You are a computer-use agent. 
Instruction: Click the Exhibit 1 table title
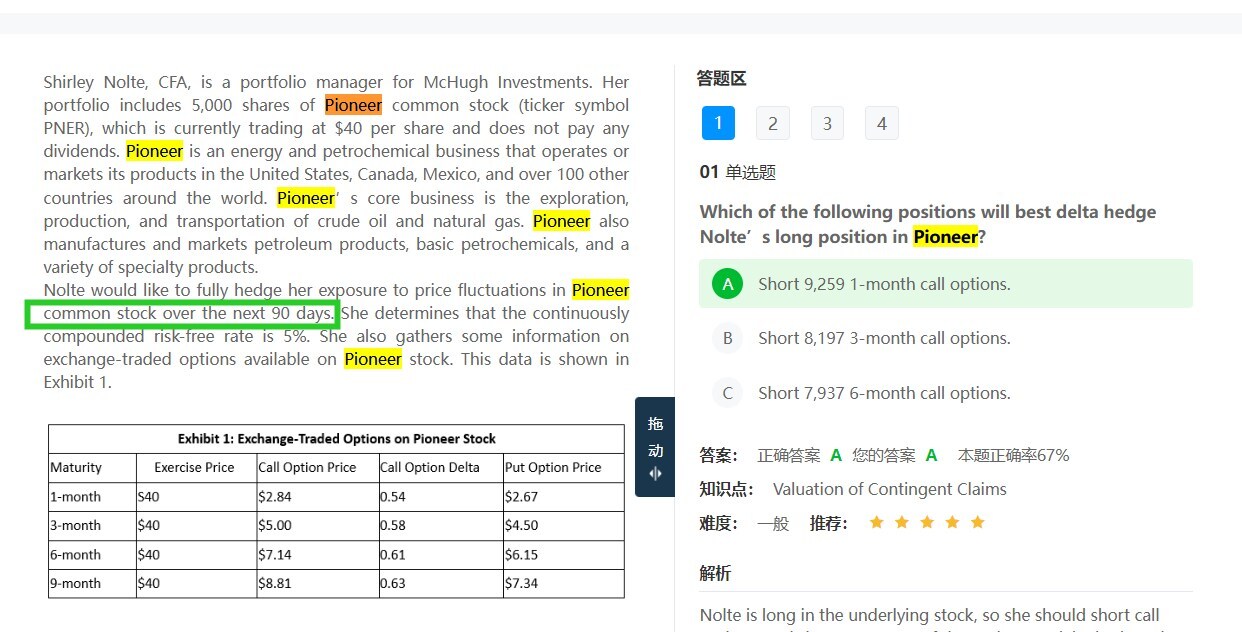coord(337,439)
